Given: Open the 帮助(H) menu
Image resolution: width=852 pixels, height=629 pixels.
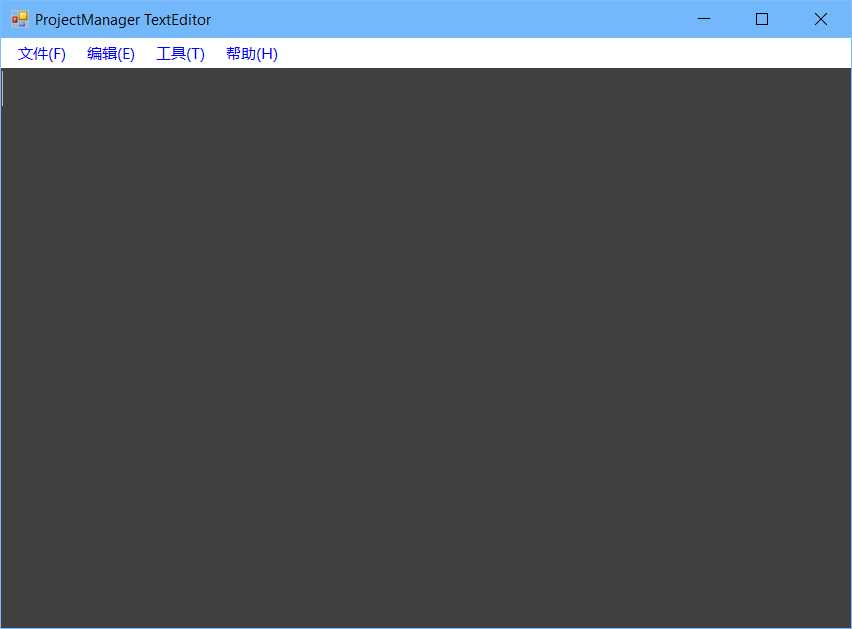Looking at the screenshot, I should click(252, 54).
